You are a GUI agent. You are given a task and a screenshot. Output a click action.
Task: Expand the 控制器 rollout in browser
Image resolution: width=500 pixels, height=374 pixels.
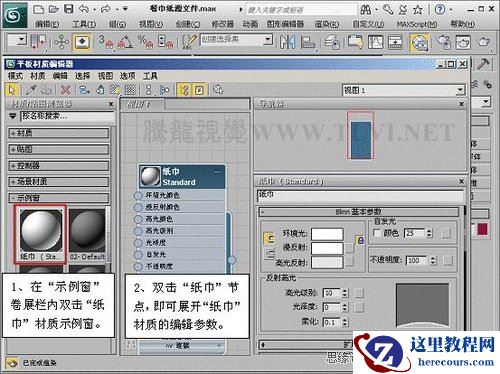59,165
